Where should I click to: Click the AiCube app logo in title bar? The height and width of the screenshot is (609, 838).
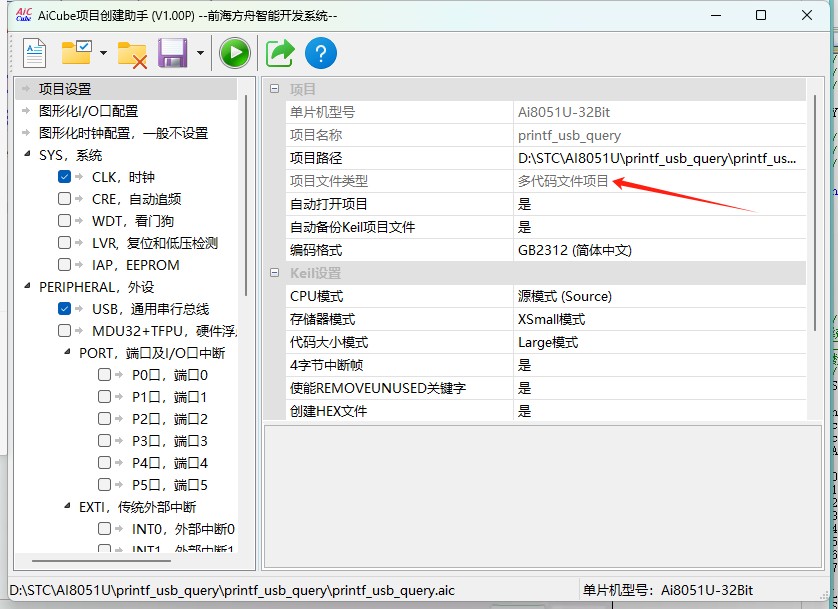[x=24, y=15]
